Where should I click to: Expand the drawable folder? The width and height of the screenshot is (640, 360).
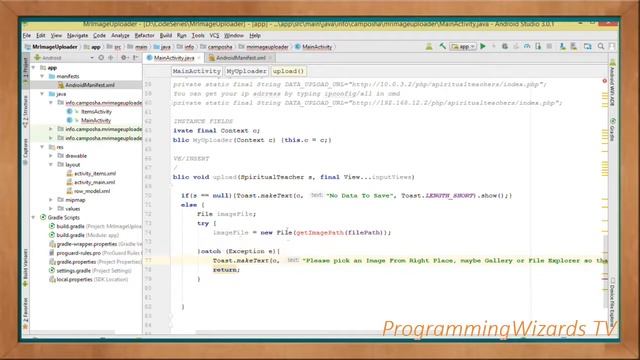pyautogui.click(x=51, y=156)
